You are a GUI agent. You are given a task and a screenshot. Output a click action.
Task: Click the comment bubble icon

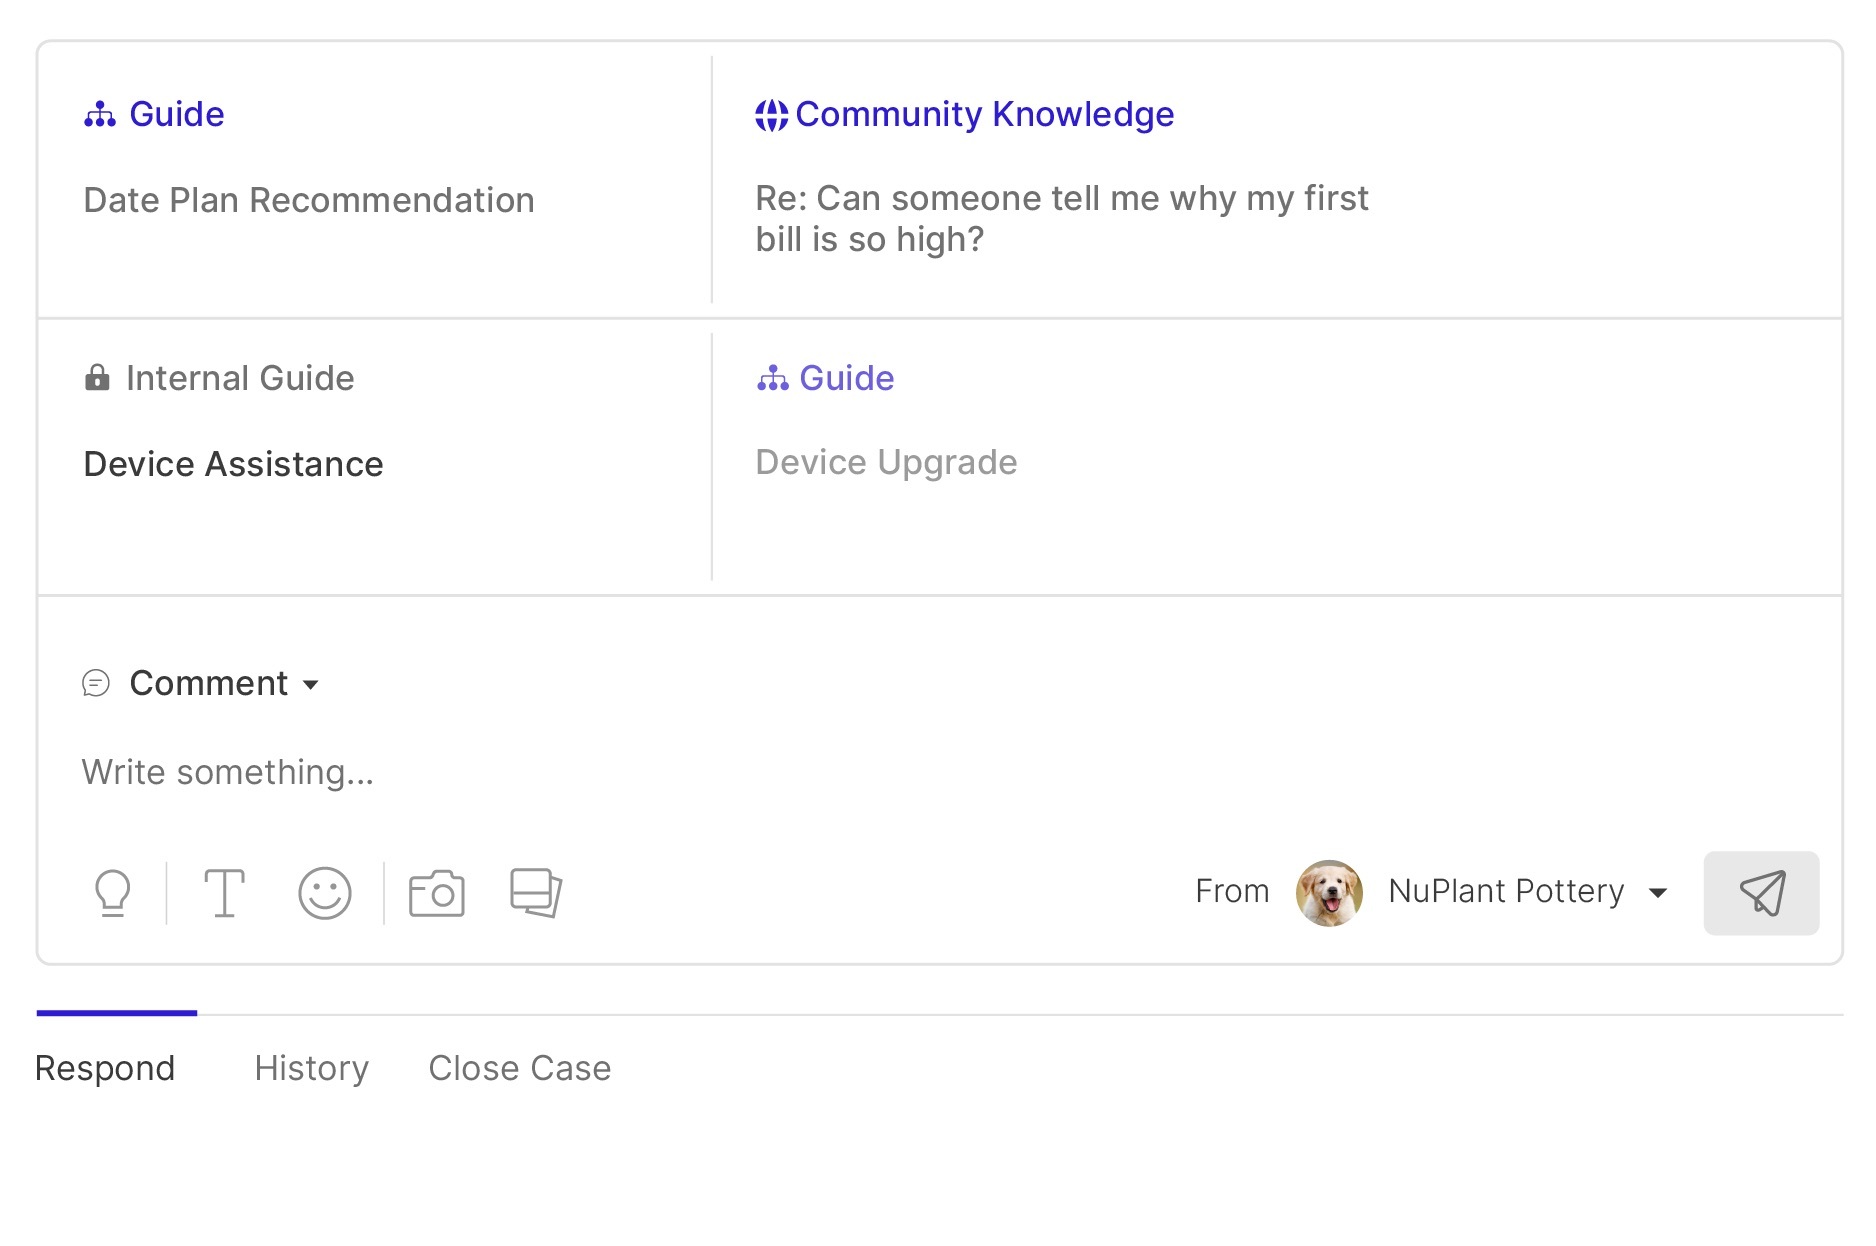[96, 684]
